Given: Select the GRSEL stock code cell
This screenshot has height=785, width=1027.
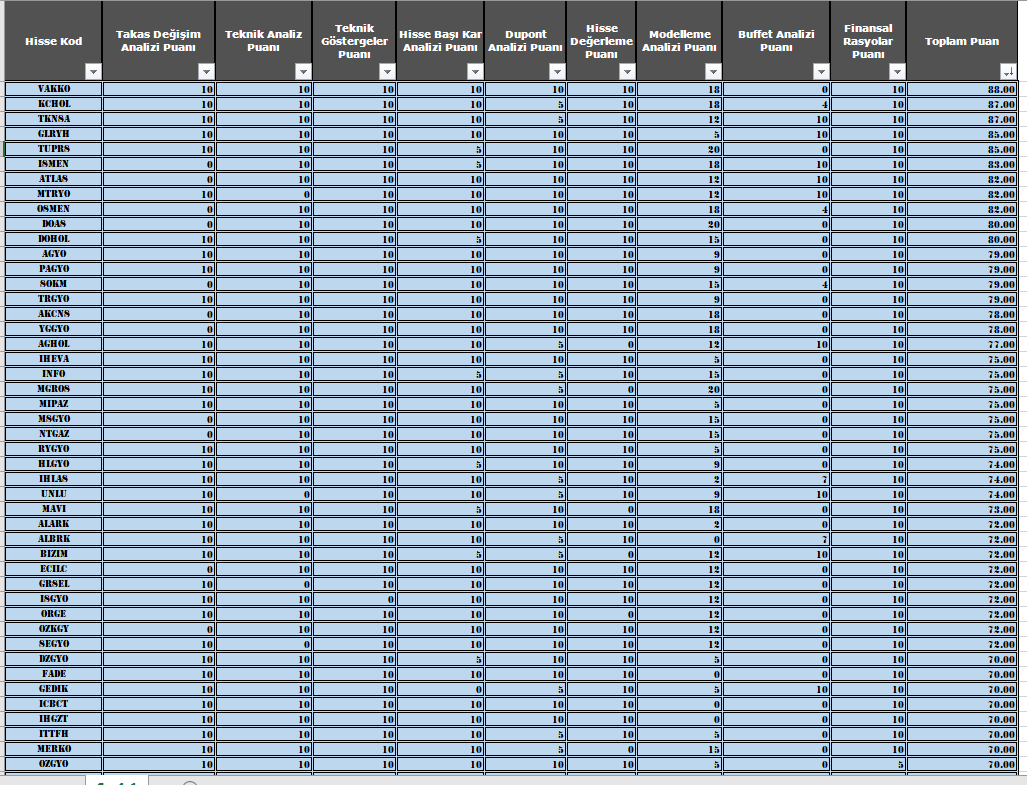Looking at the screenshot, I should [54, 584].
